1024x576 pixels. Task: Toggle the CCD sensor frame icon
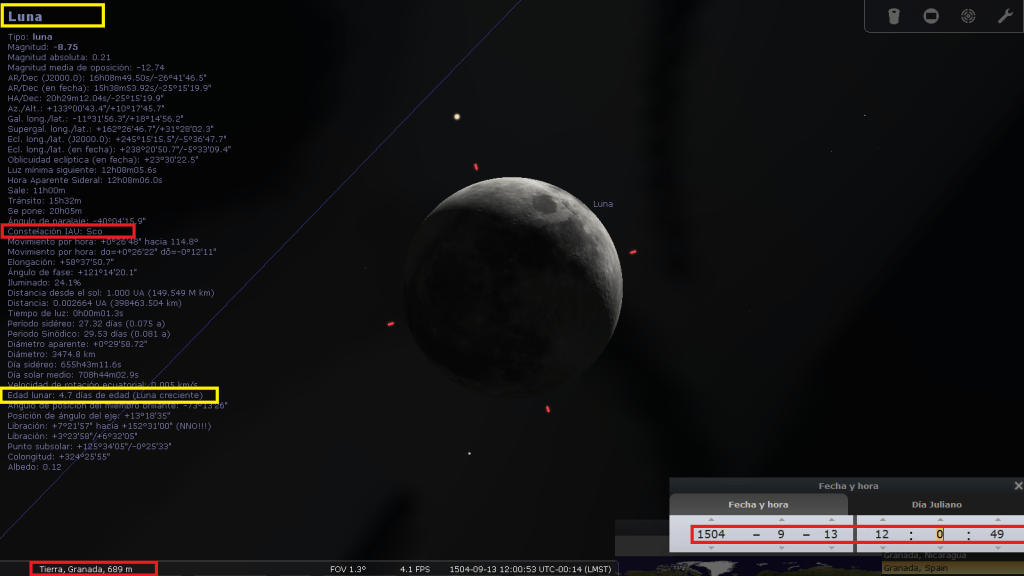pos(931,16)
